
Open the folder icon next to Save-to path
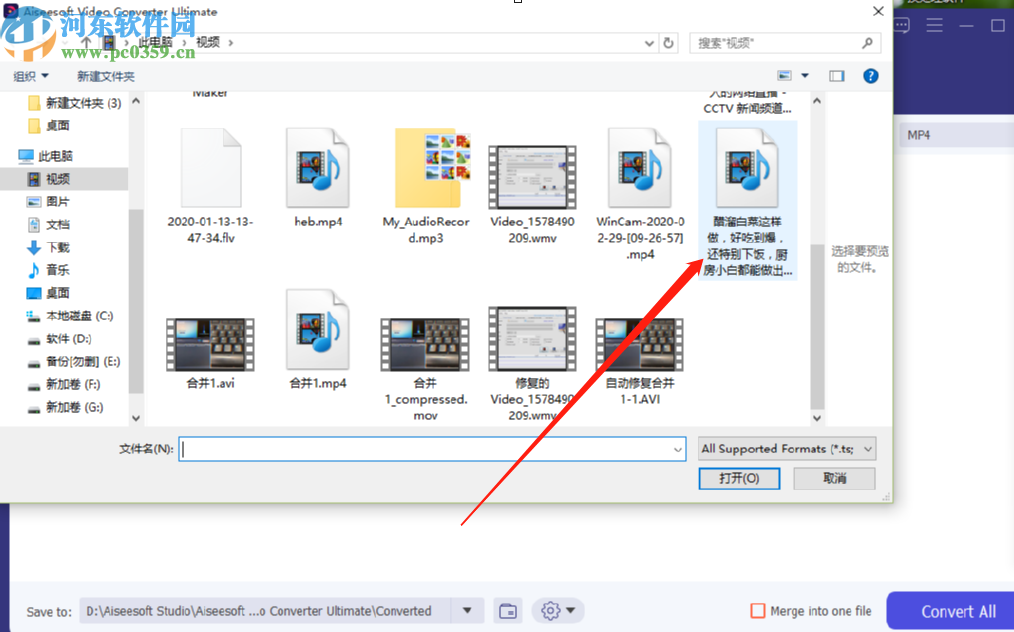(507, 610)
